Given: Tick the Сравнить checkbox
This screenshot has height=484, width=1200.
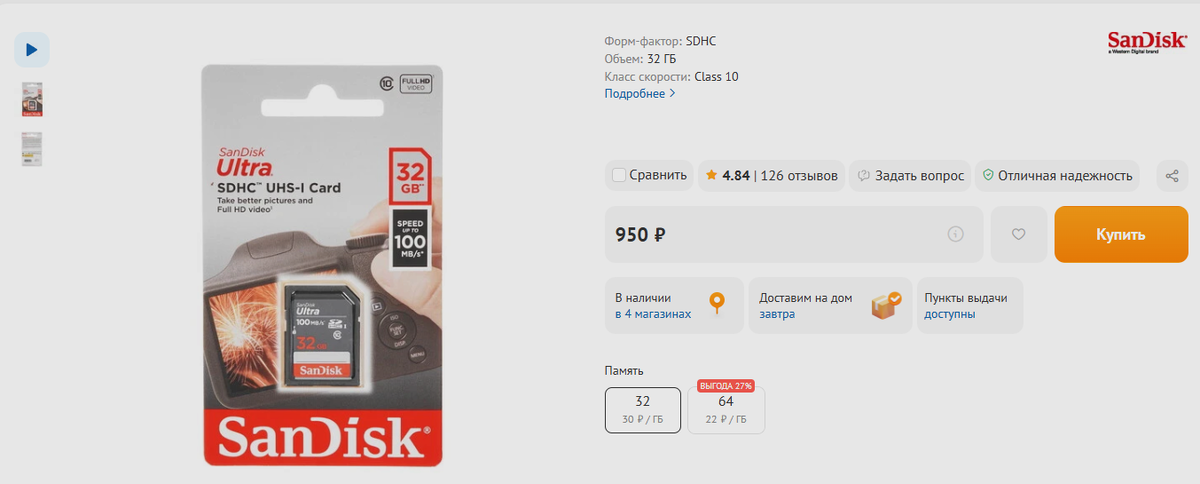Looking at the screenshot, I should tap(619, 176).
